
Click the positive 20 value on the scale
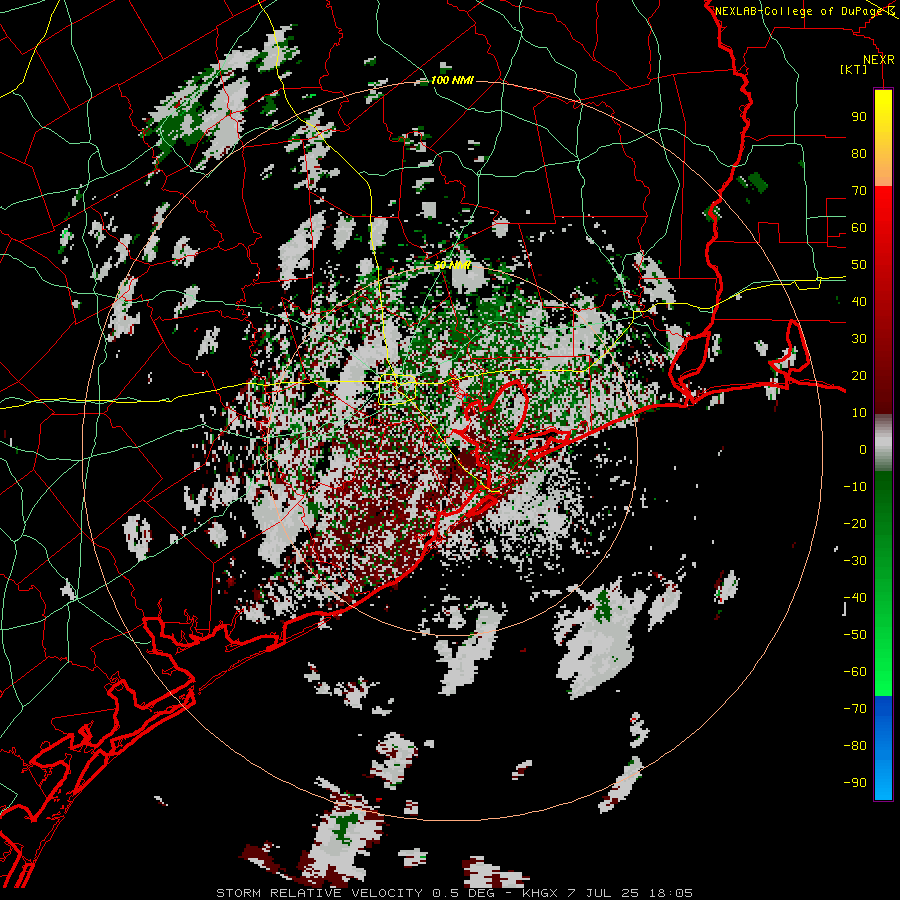[x=859, y=375]
